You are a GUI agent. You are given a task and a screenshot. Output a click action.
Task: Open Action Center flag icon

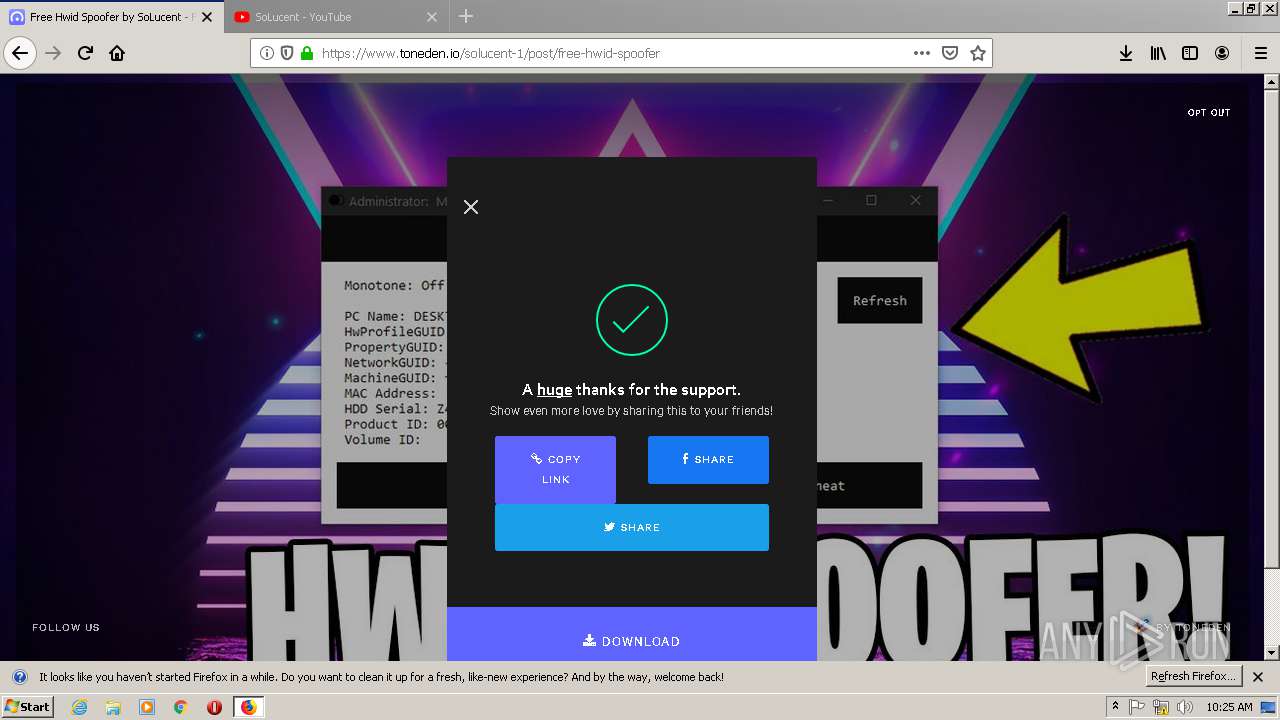point(1137,707)
